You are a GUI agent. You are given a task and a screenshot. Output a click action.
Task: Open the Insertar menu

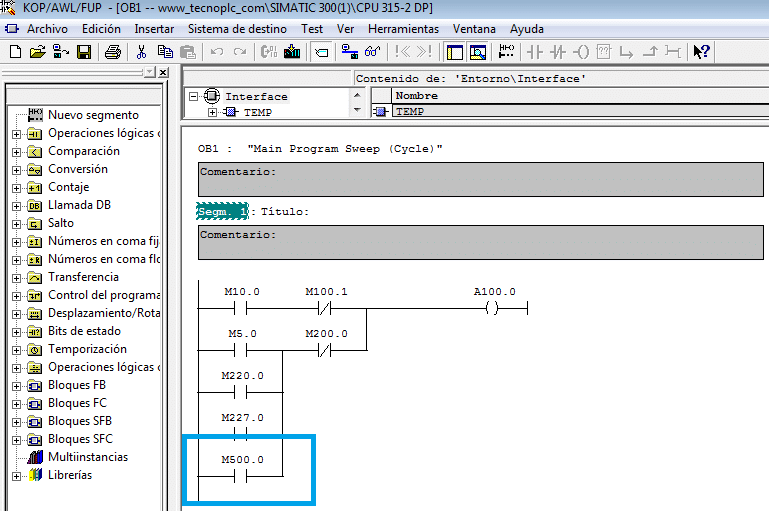click(154, 29)
